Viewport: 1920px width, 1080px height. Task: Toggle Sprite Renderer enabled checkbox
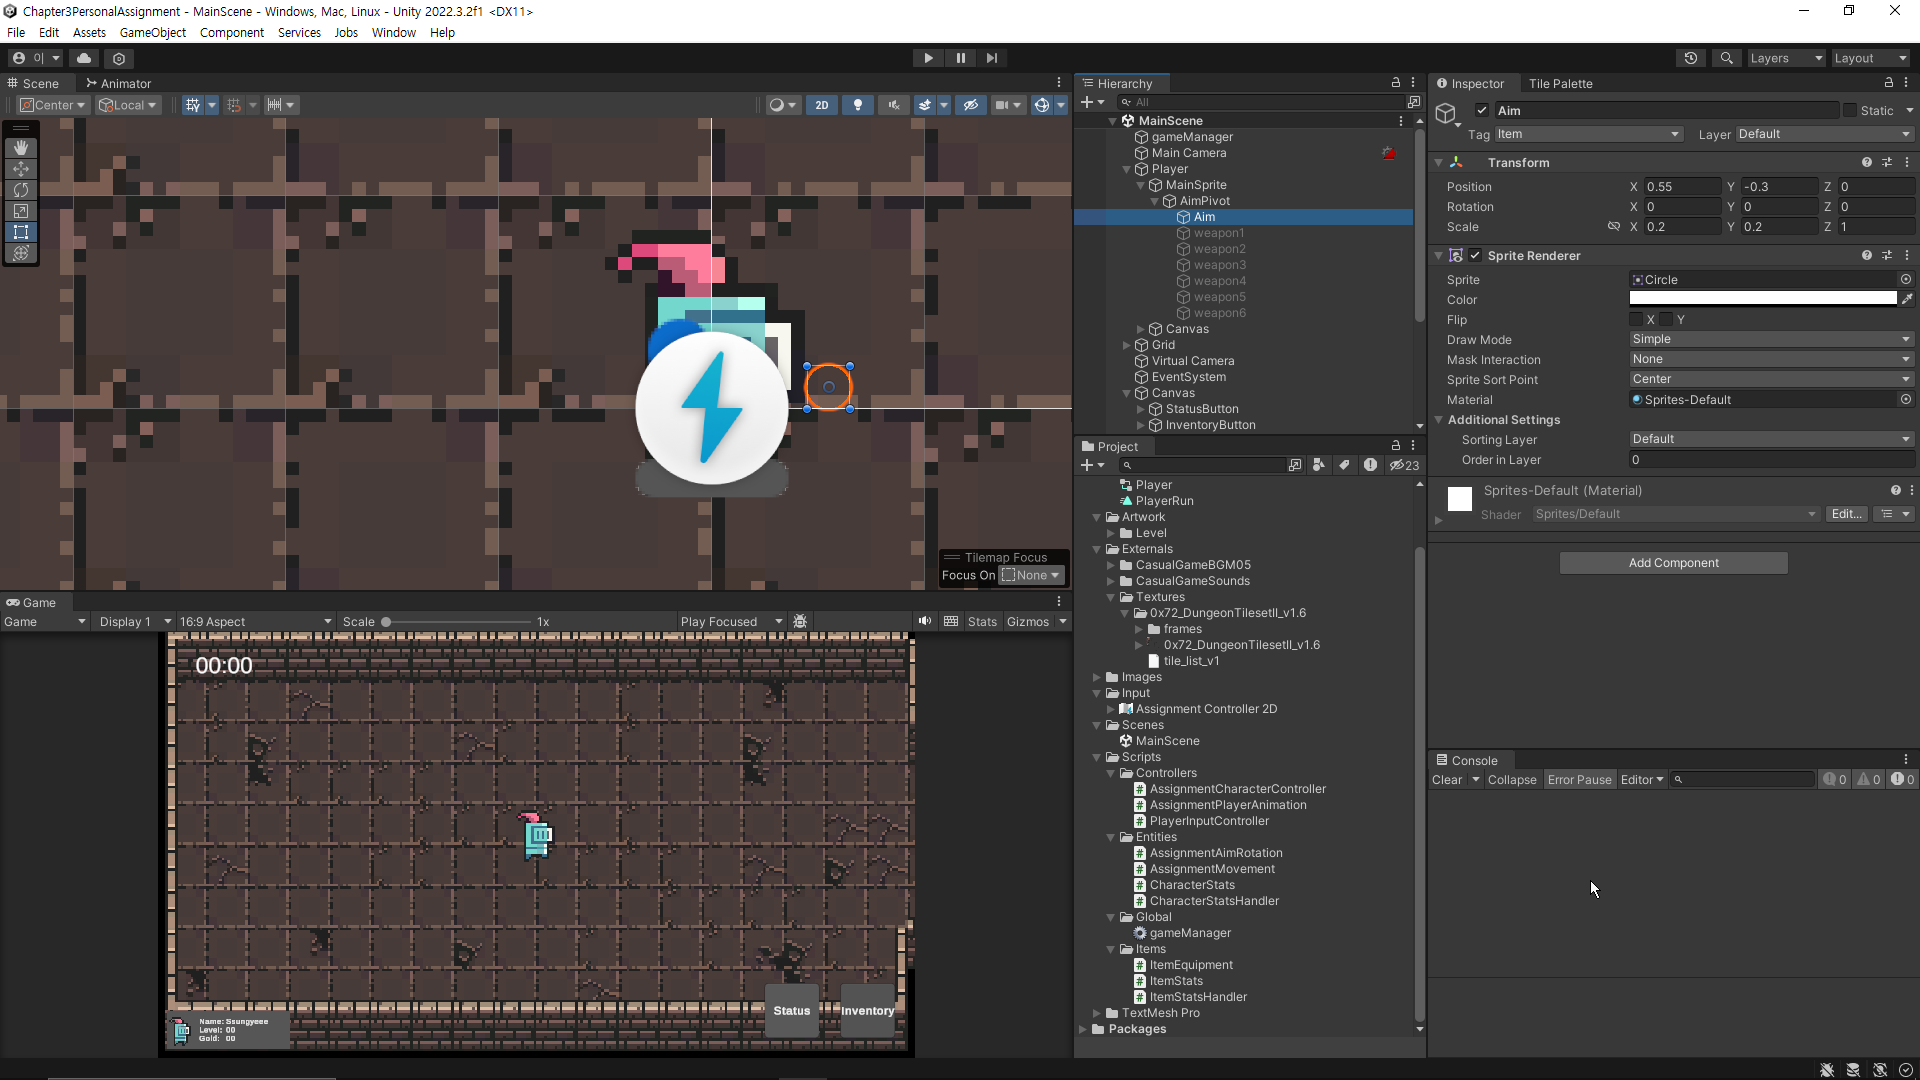[x=1475, y=255]
